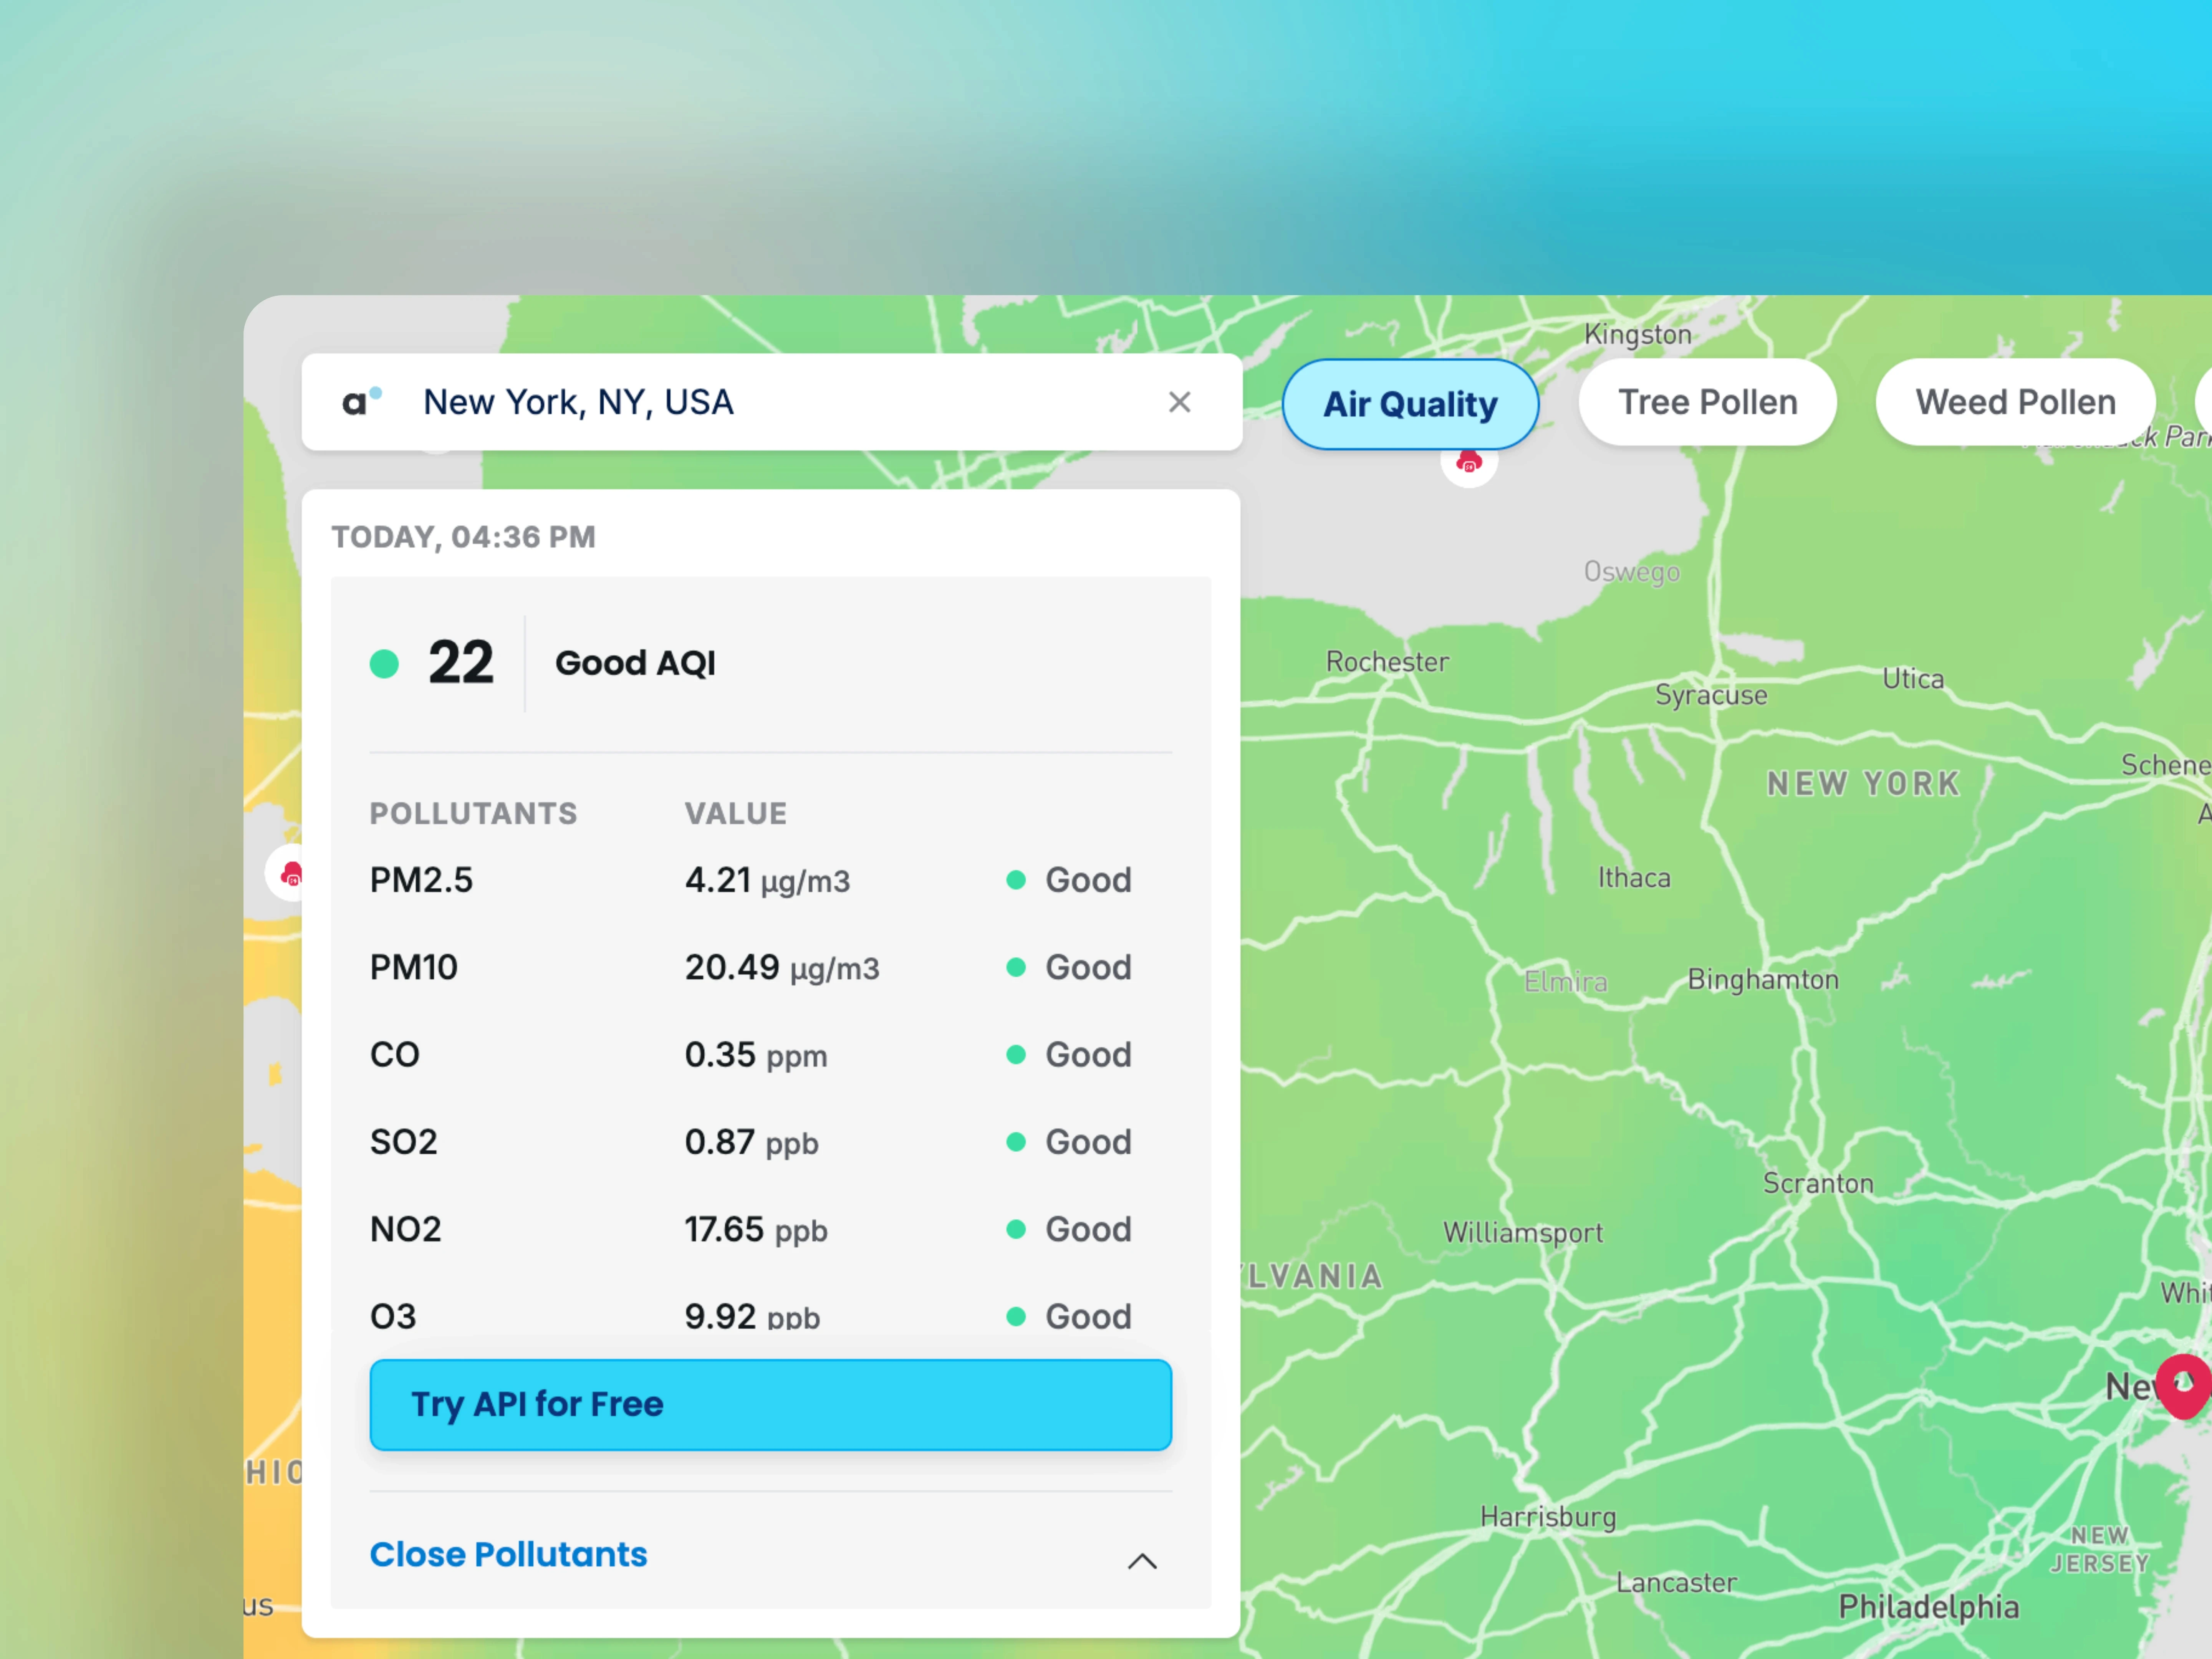Click the Good status in PM2.5 row

(x=1069, y=880)
